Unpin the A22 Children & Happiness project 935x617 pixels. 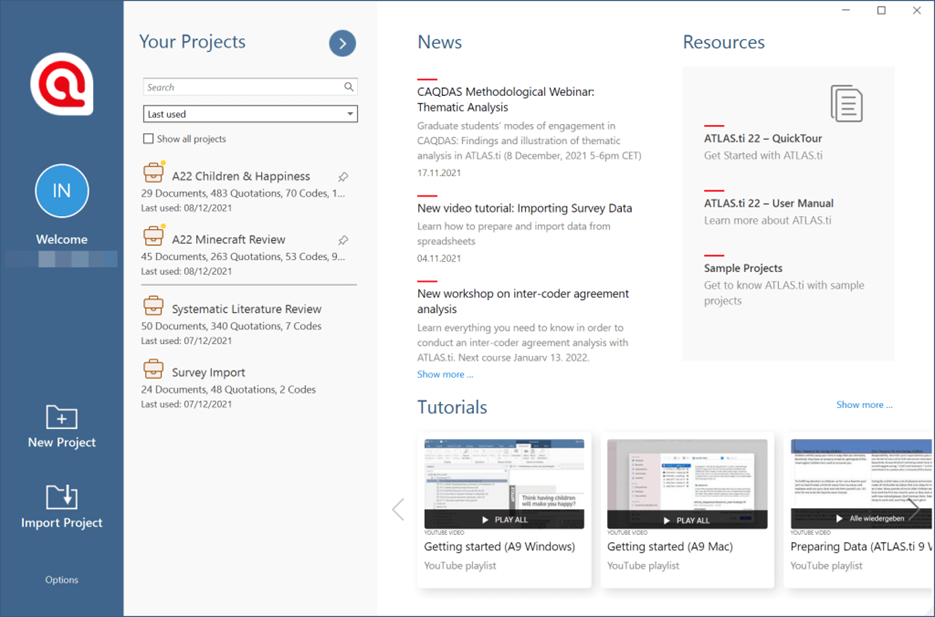(343, 177)
